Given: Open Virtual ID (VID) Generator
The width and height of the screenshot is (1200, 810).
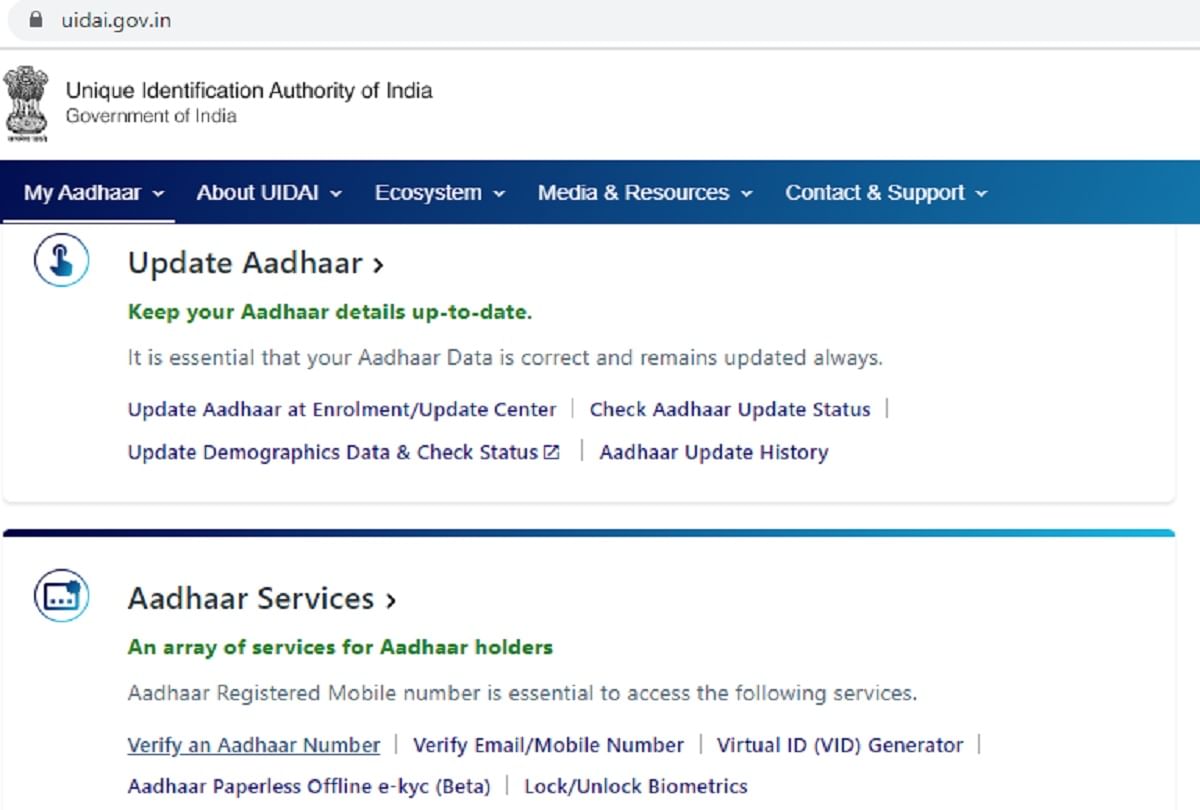Looking at the screenshot, I should [x=838, y=744].
